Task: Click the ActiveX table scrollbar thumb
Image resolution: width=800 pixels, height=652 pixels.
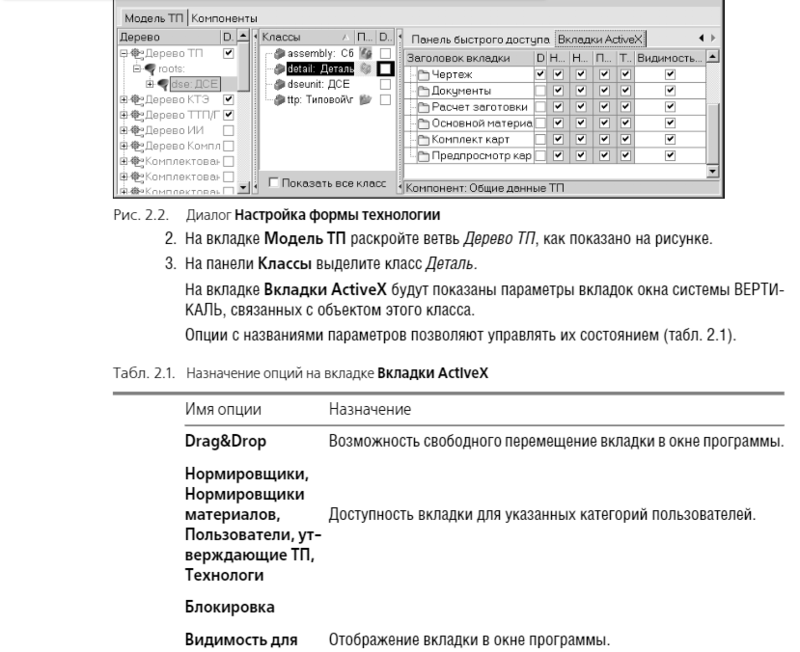Action: [713, 133]
